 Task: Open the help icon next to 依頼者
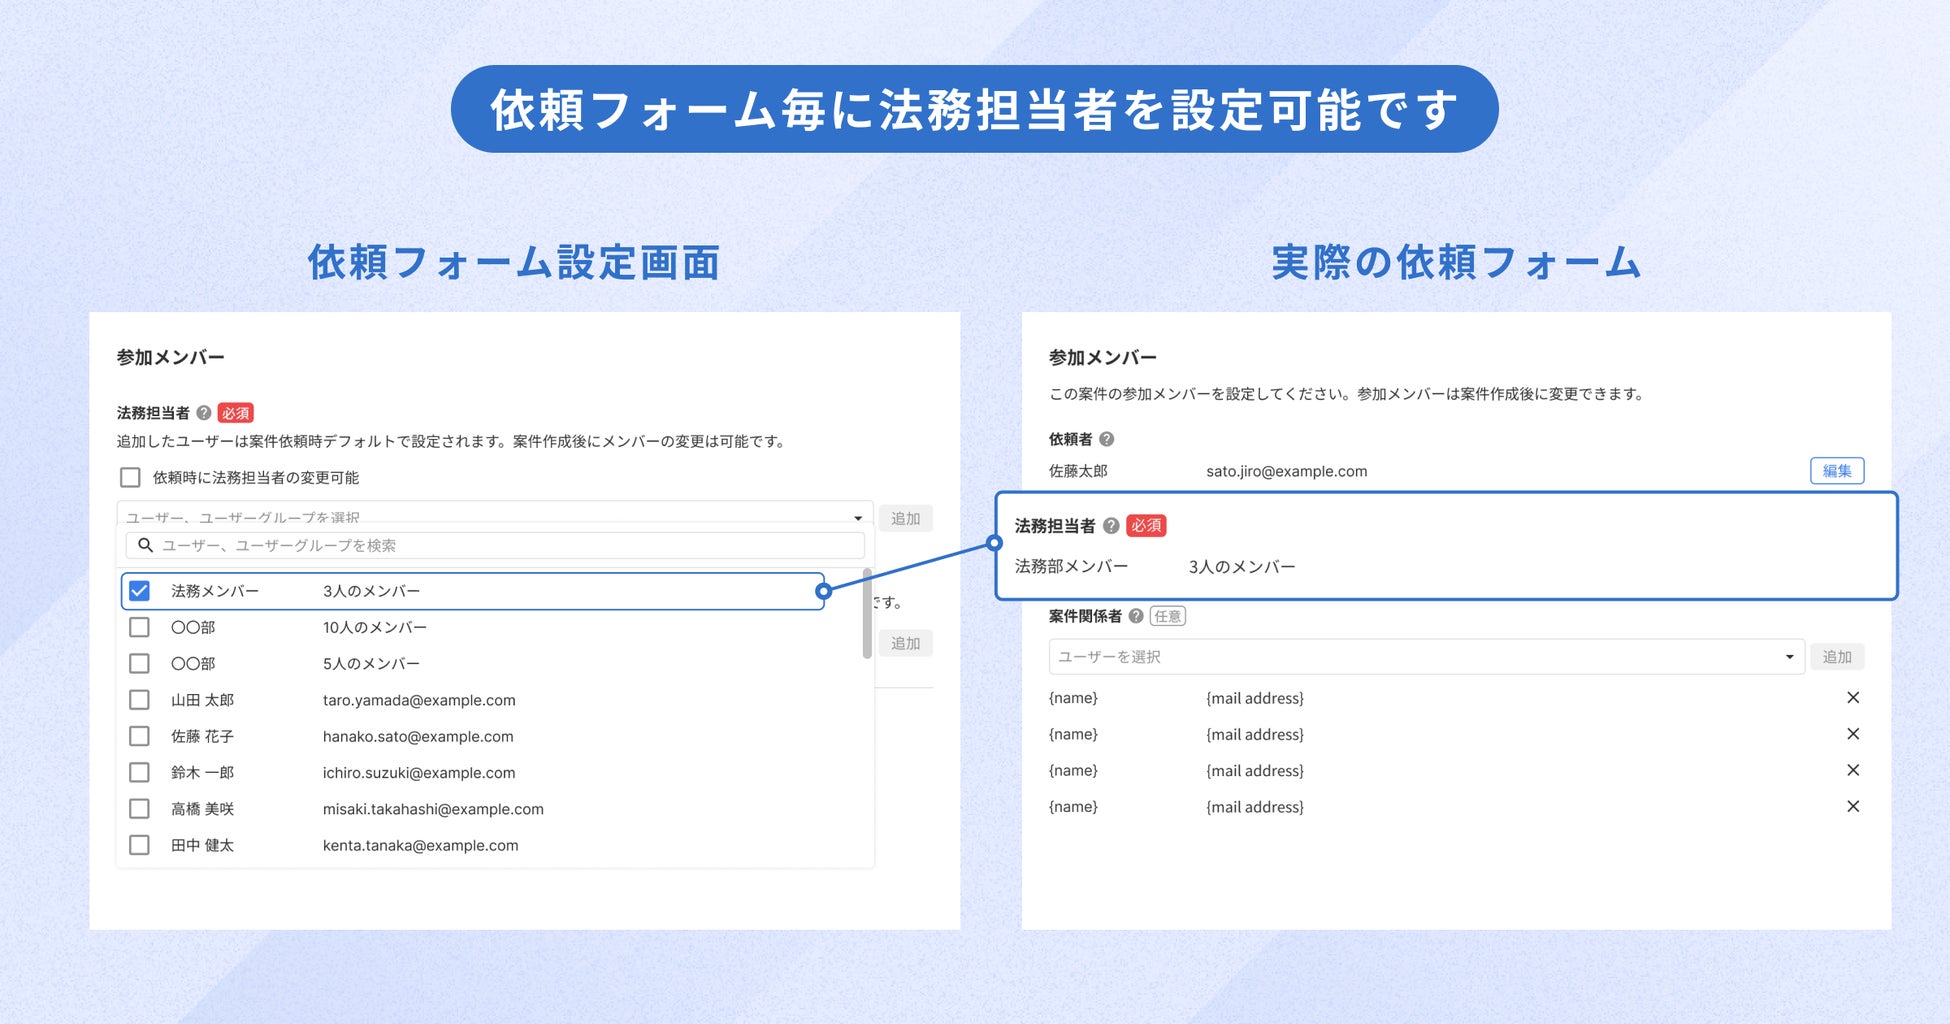pos(1106,439)
